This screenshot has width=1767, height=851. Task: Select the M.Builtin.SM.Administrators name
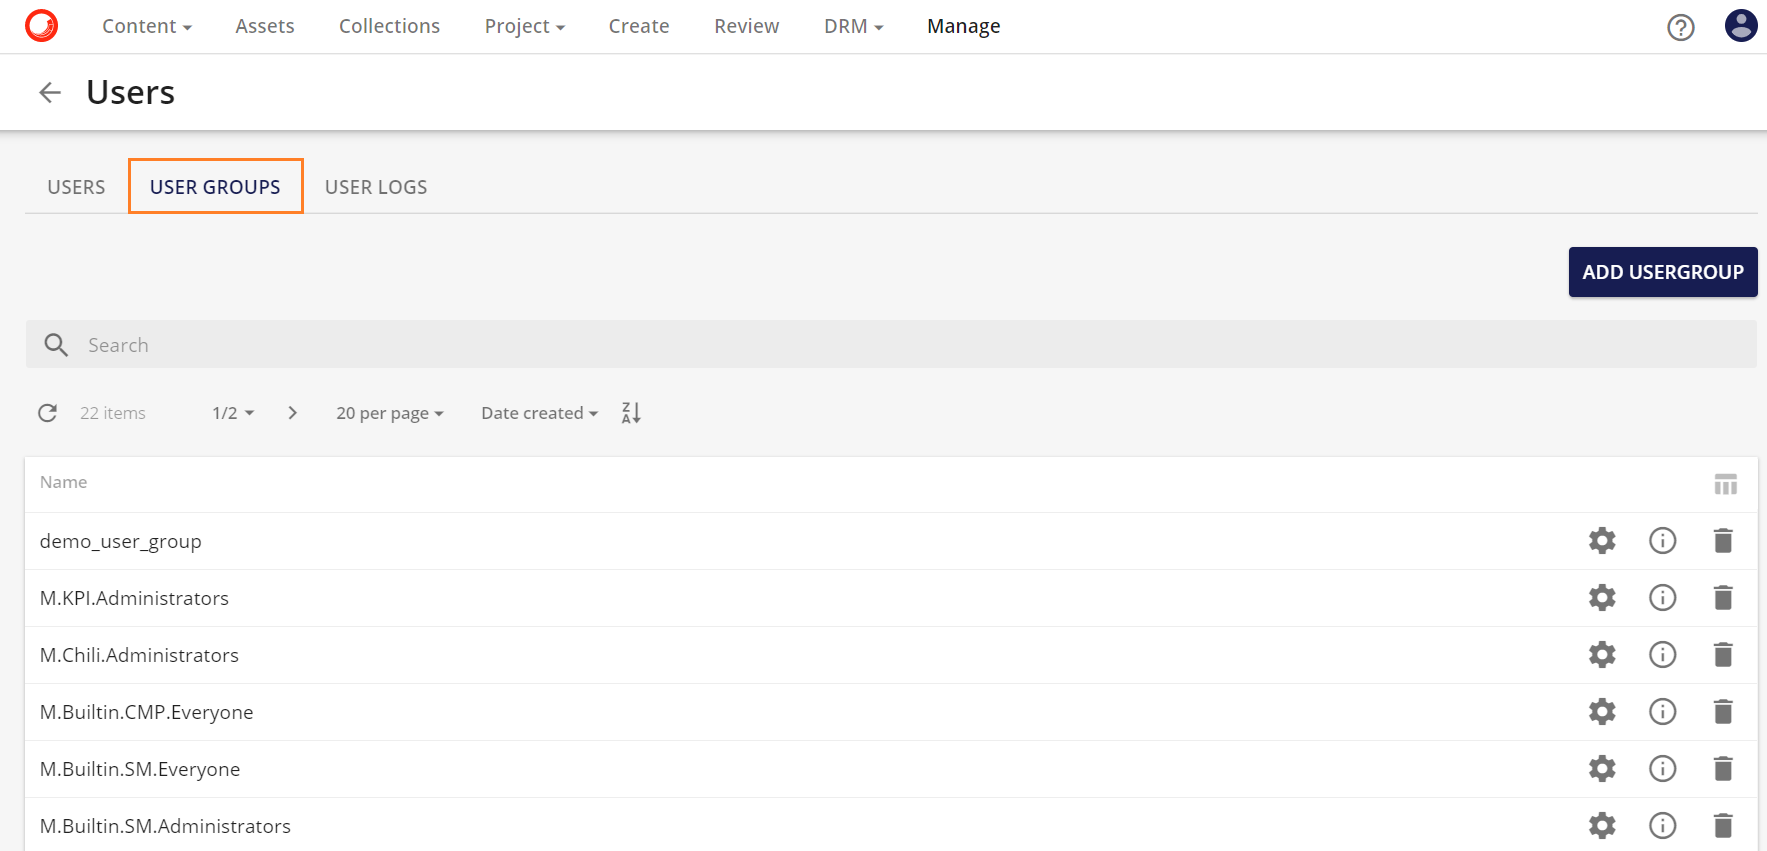point(165,826)
